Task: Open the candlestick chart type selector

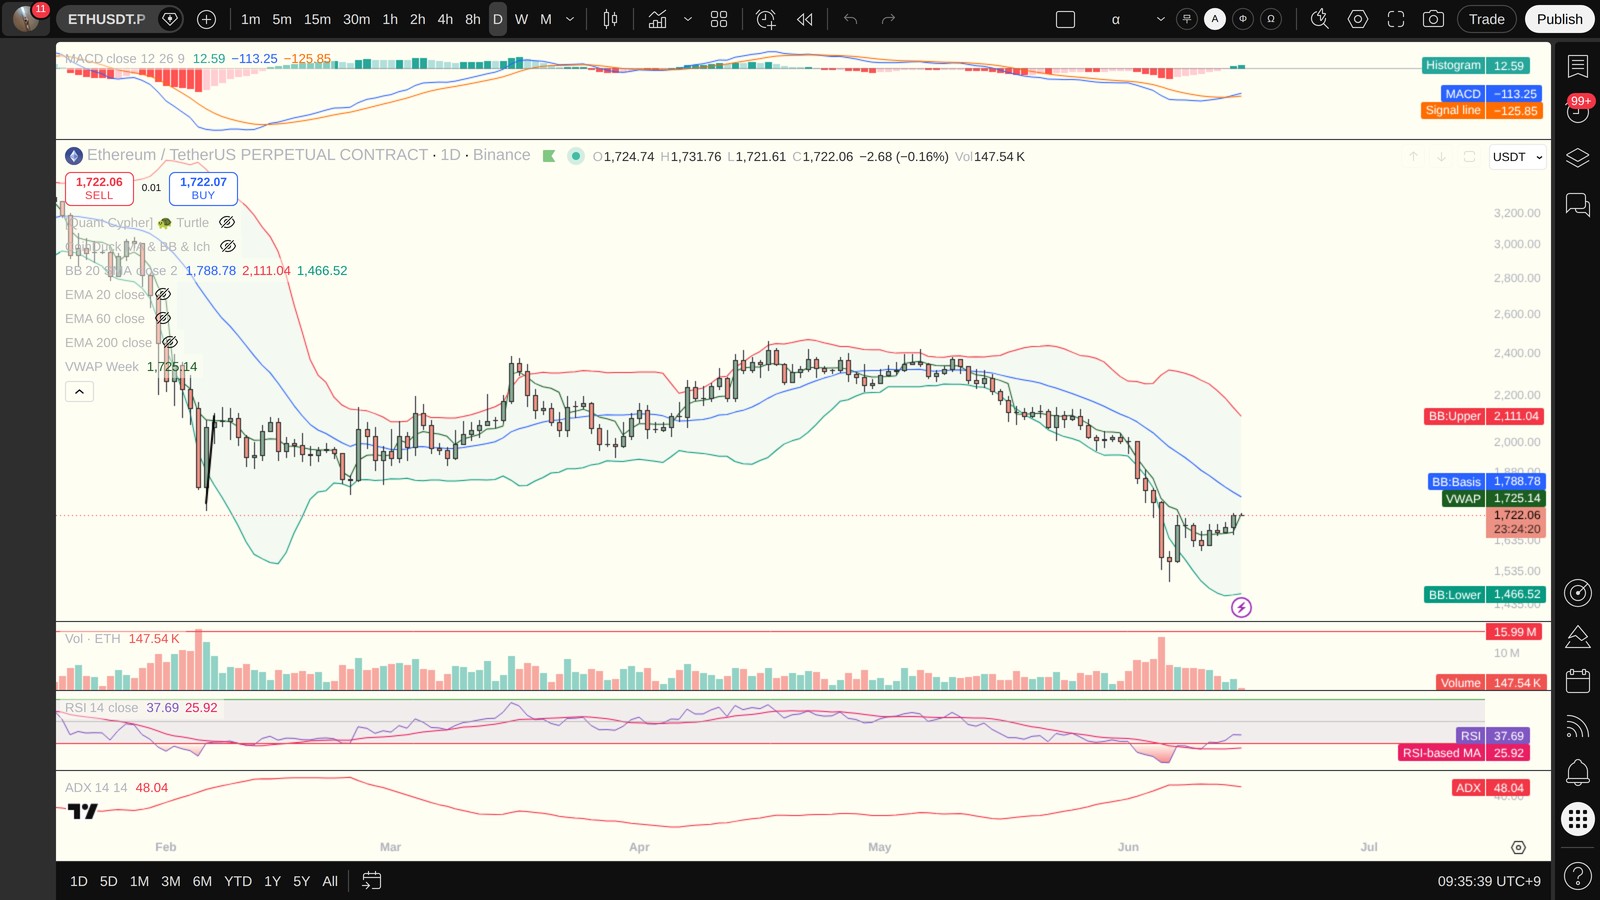Action: pos(610,19)
